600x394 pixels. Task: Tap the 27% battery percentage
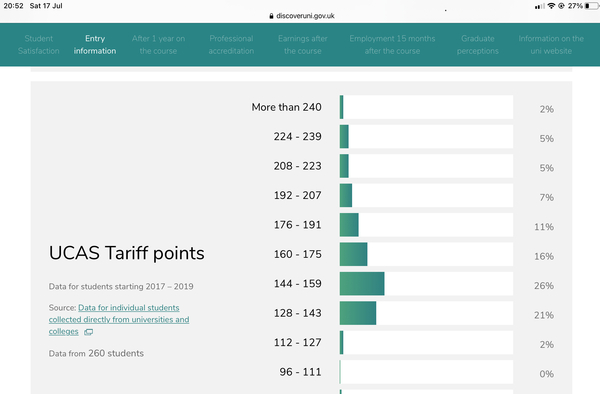(x=575, y=6)
